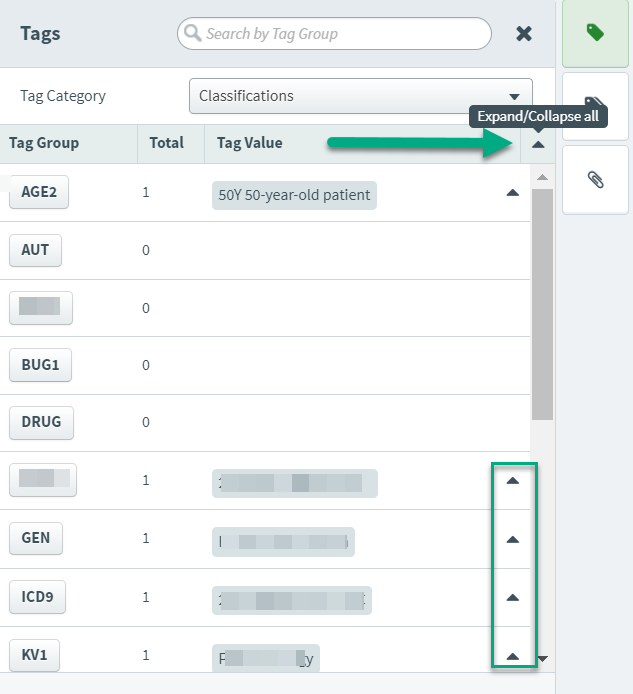Open the paperclip attachments panel
The image size is (633, 694).
(x=595, y=180)
